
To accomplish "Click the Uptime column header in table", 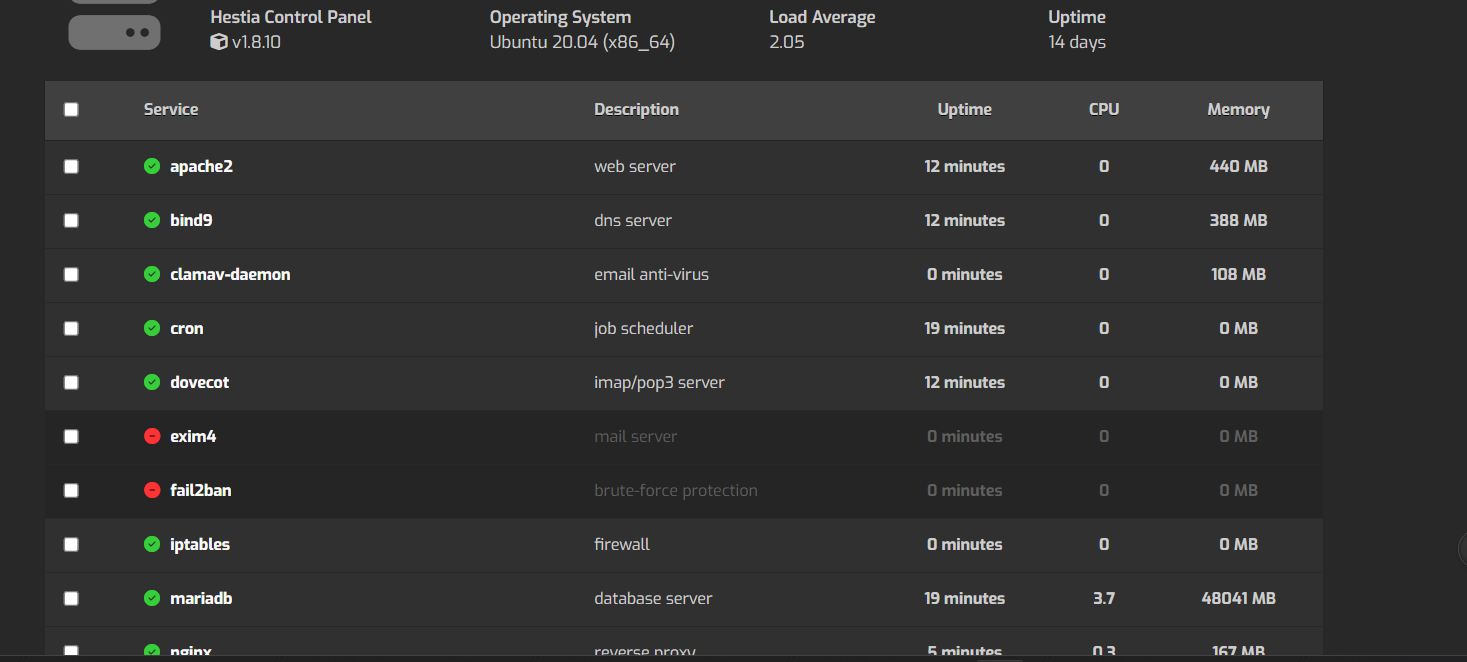I will (x=965, y=109).
